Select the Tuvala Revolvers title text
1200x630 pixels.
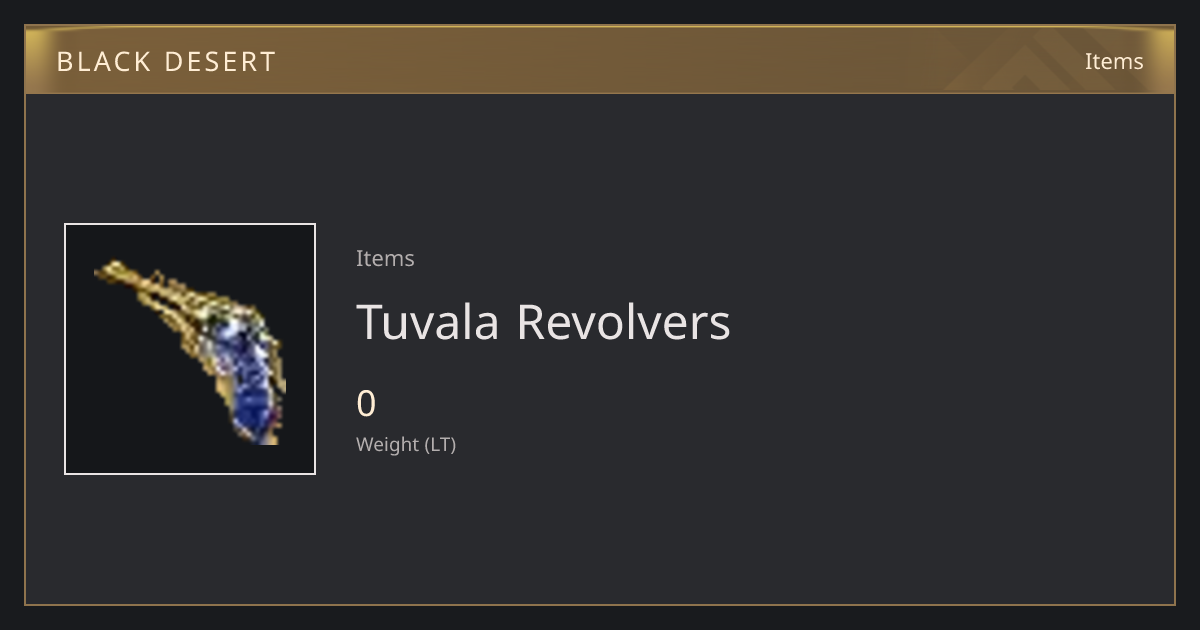click(x=543, y=322)
